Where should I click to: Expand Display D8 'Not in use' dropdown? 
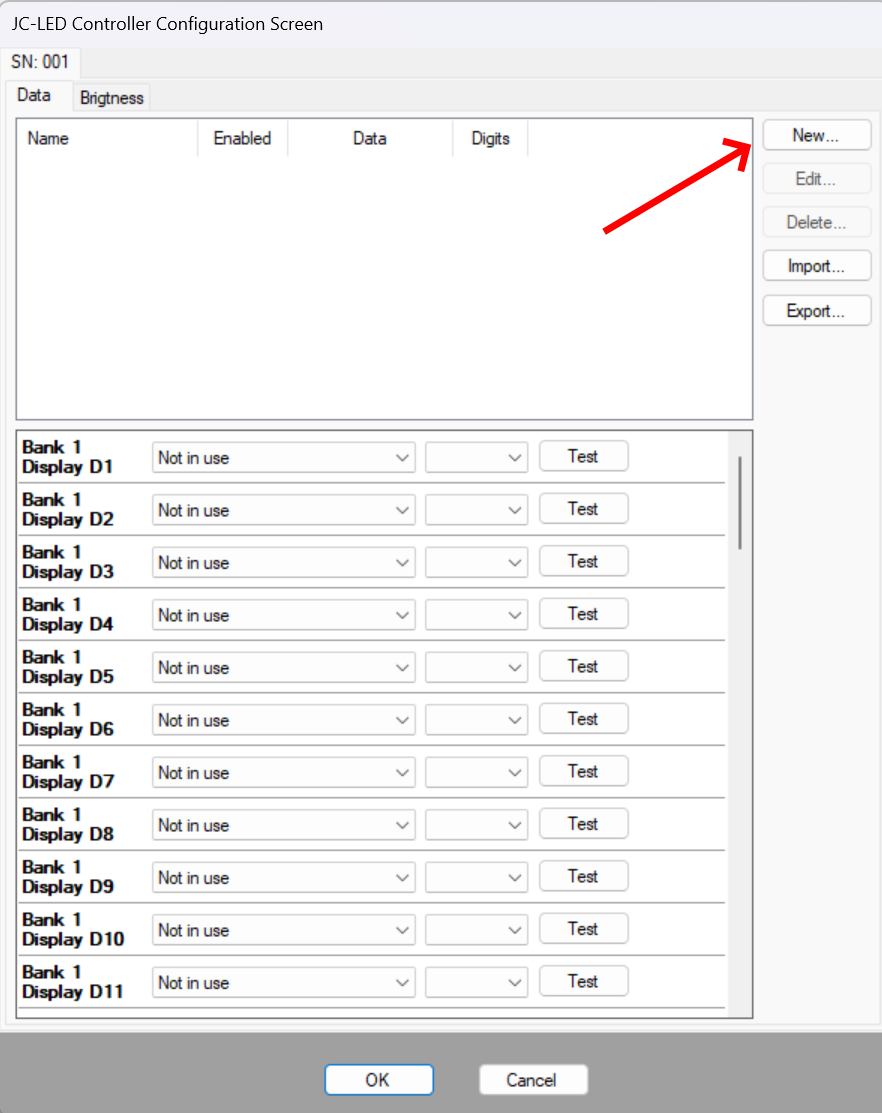pyautogui.click(x=283, y=825)
